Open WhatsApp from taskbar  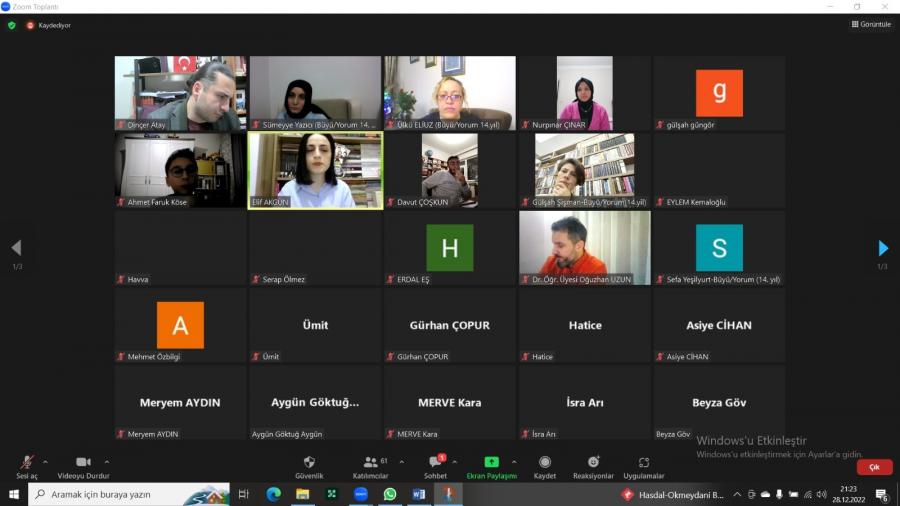click(x=390, y=494)
